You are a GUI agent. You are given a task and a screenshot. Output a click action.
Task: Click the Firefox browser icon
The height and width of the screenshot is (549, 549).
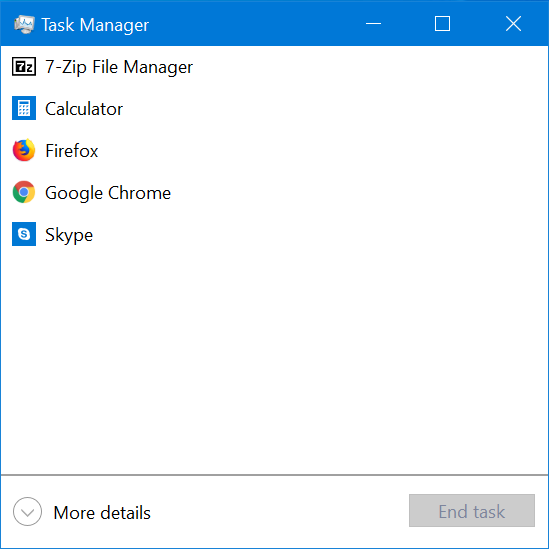[x=24, y=150]
